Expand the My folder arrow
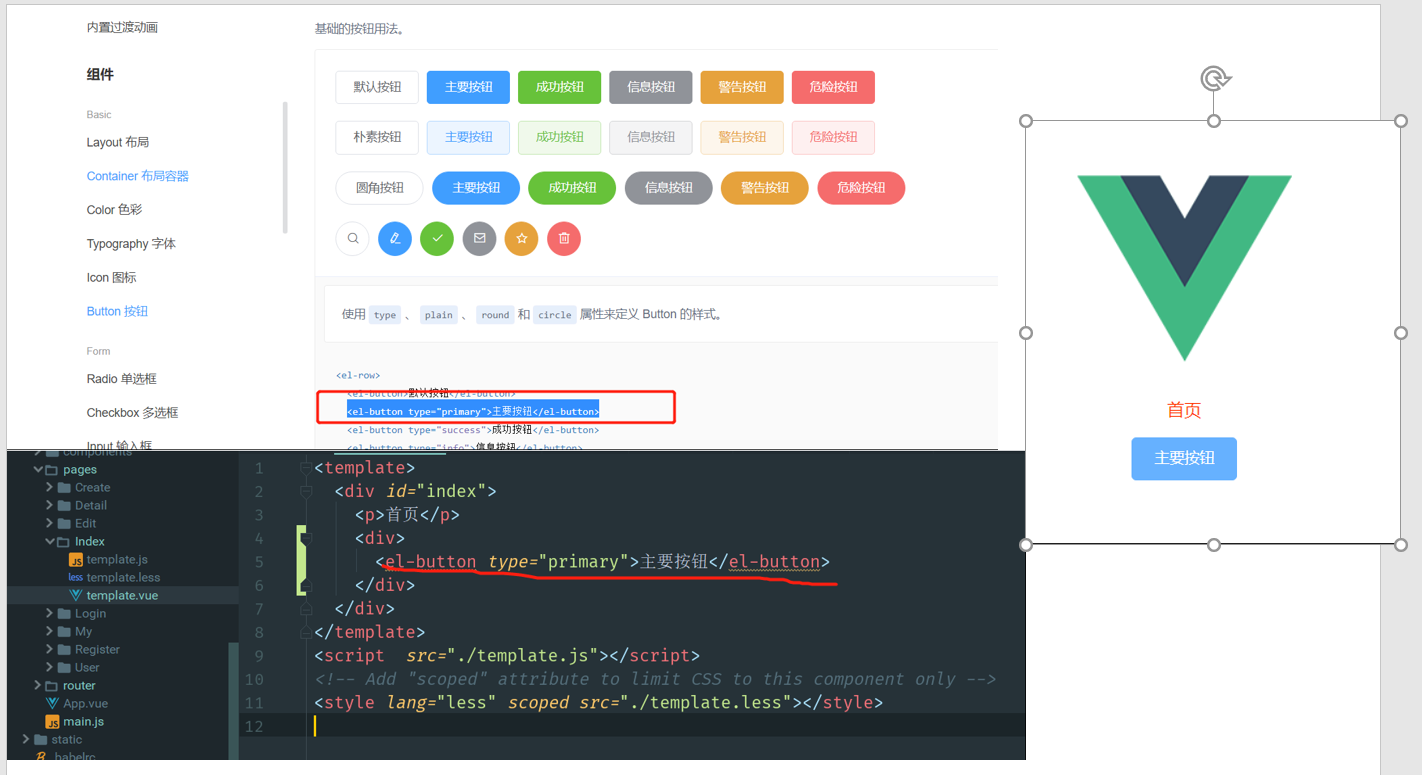 click(x=50, y=632)
